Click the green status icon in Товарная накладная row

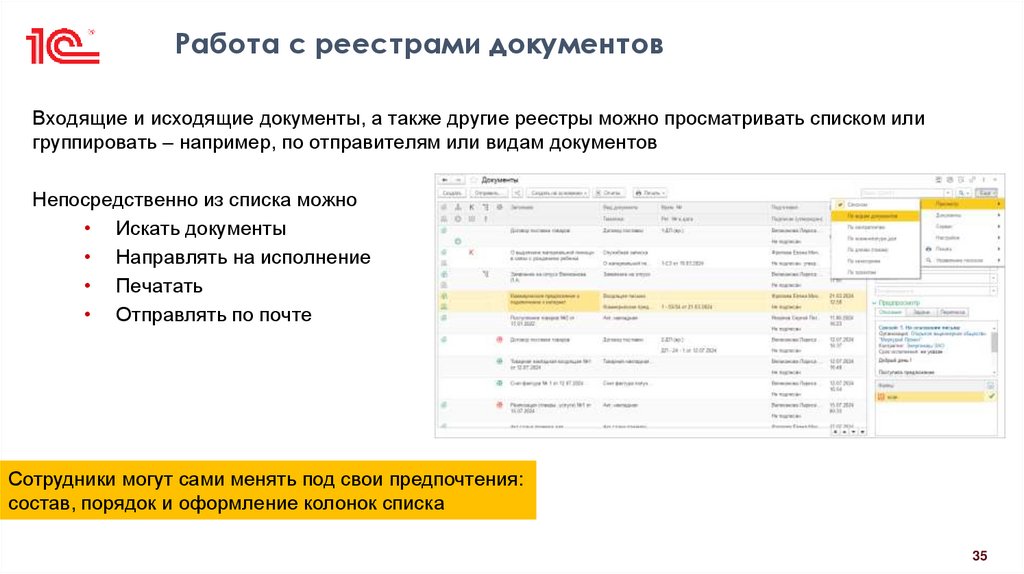click(x=500, y=361)
